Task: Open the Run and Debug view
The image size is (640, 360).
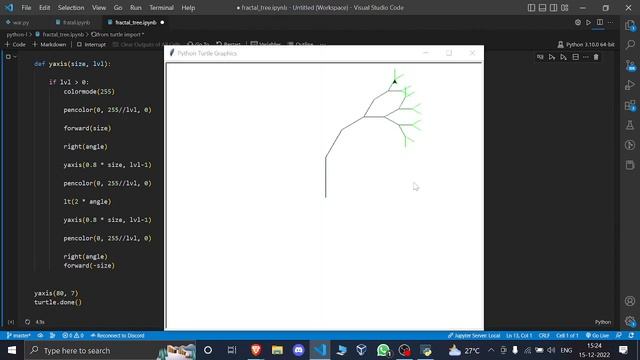Action: tap(630, 85)
